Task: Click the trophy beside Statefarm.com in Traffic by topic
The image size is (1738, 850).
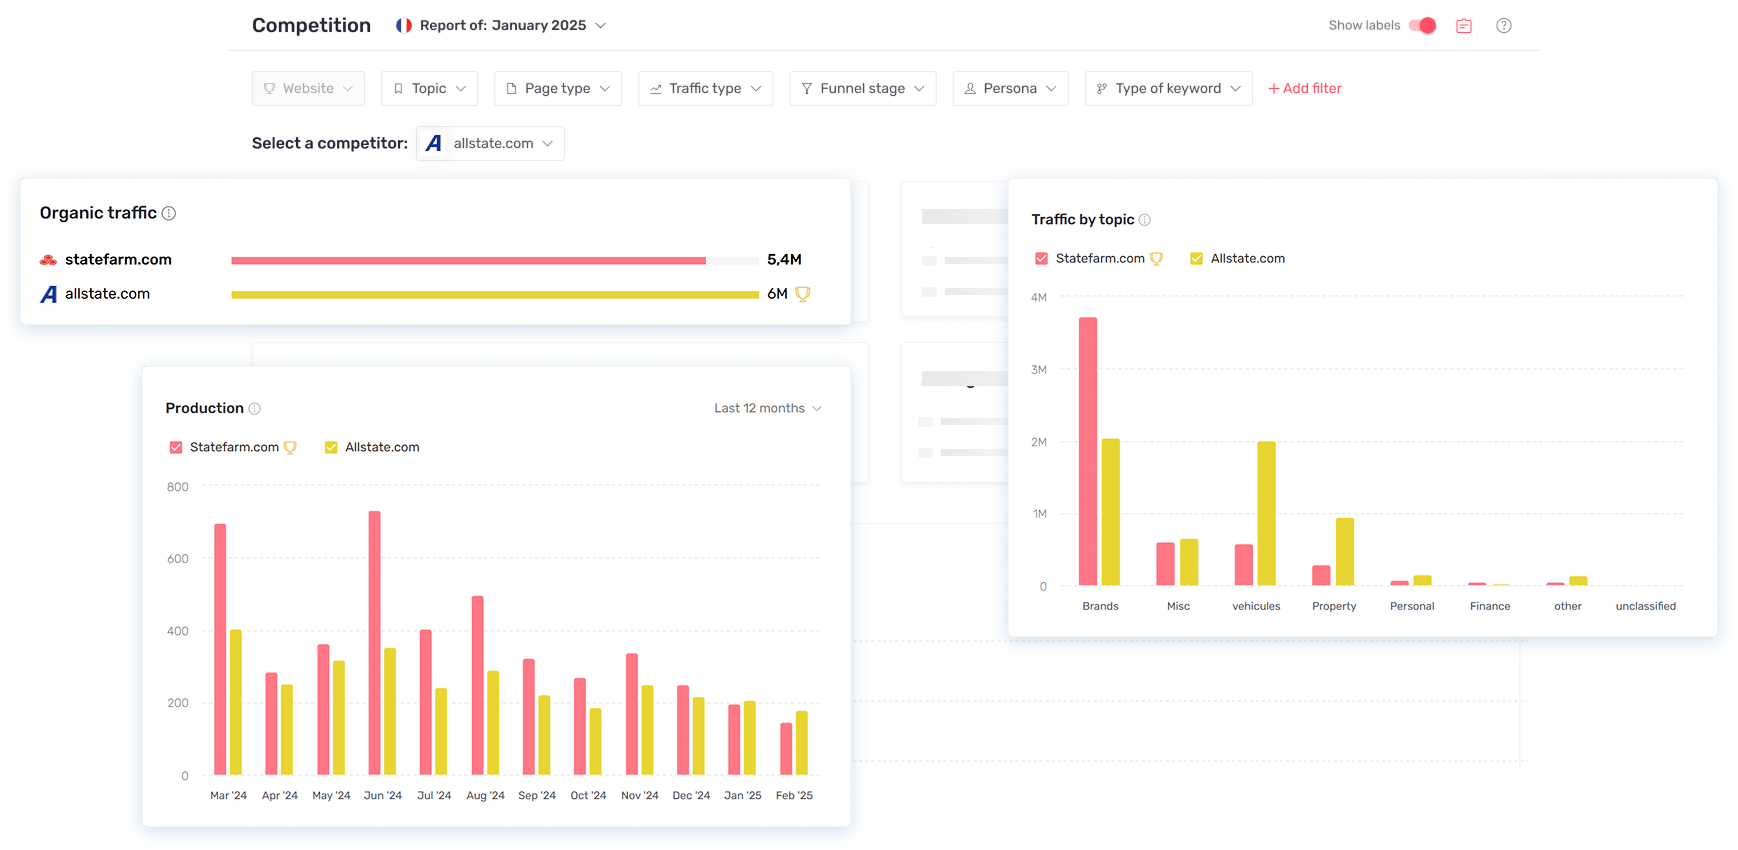Action: pos(1156,259)
